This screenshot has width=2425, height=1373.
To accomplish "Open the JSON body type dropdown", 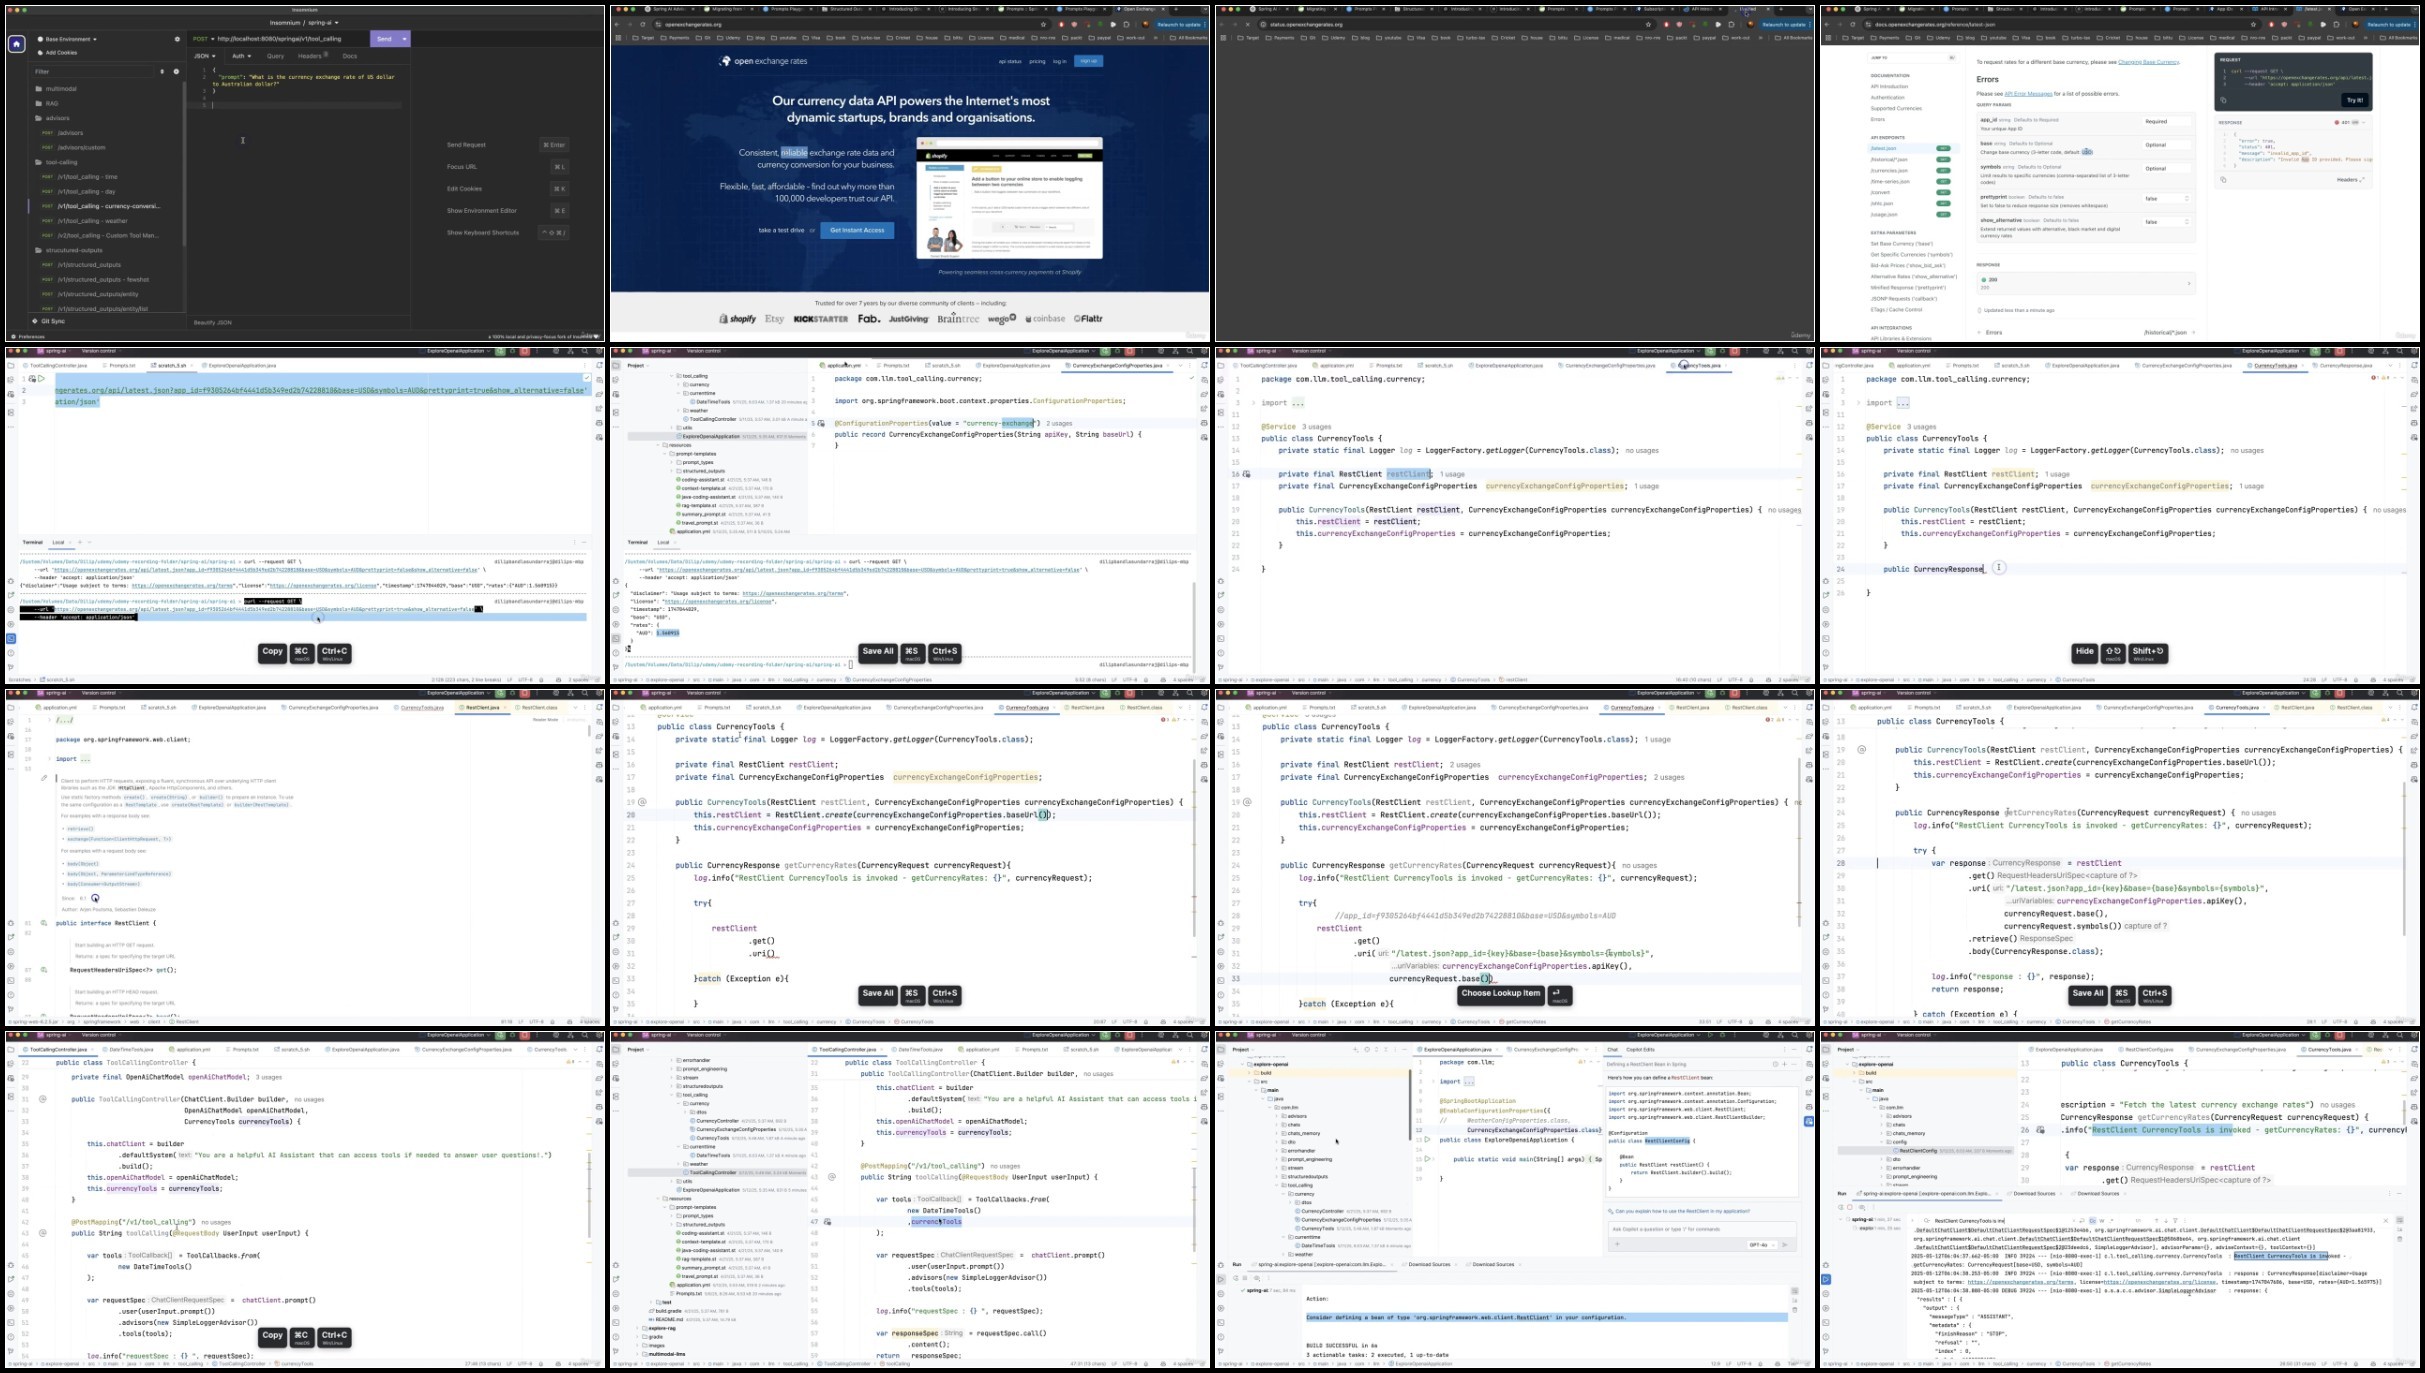I will click(x=205, y=56).
